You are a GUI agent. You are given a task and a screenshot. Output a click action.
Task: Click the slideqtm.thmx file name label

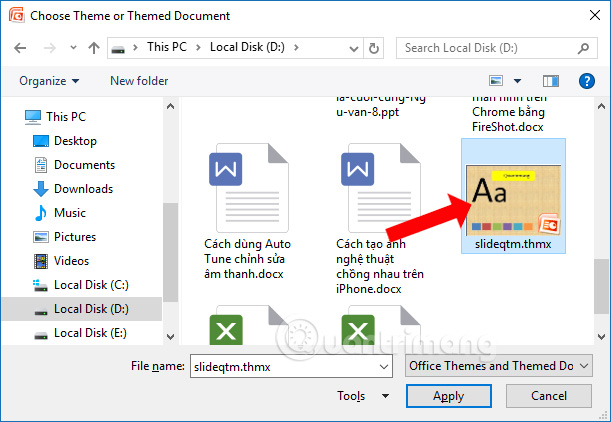pos(513,244)
